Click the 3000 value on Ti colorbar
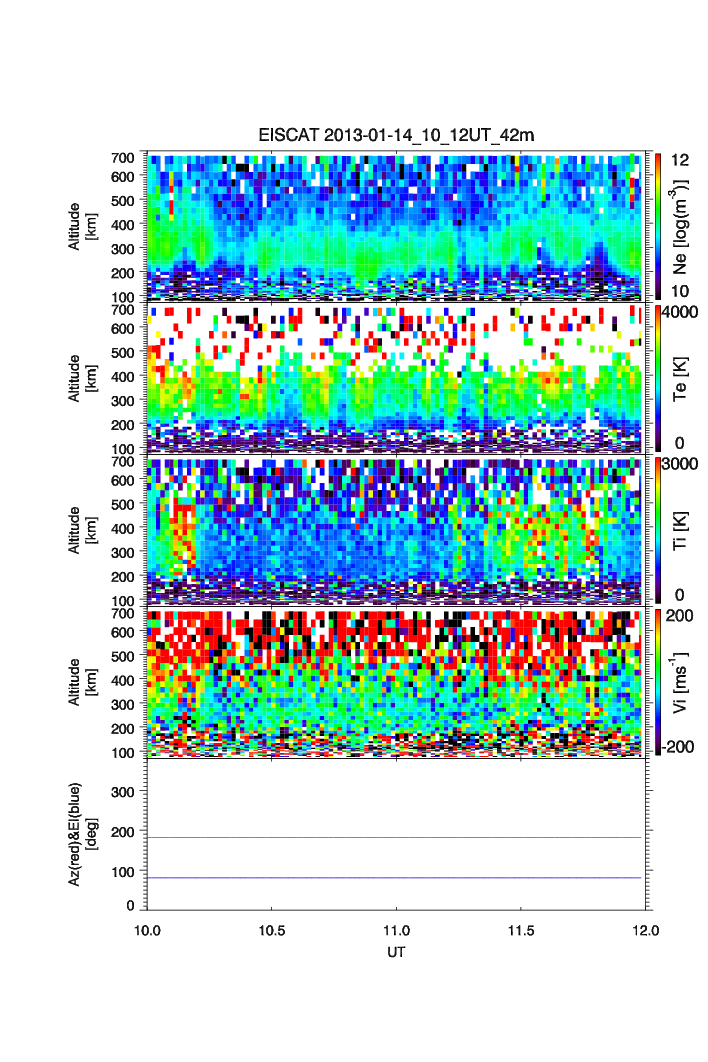The height and width of the screenshot is (1062, 708). [x=680, y=464]
